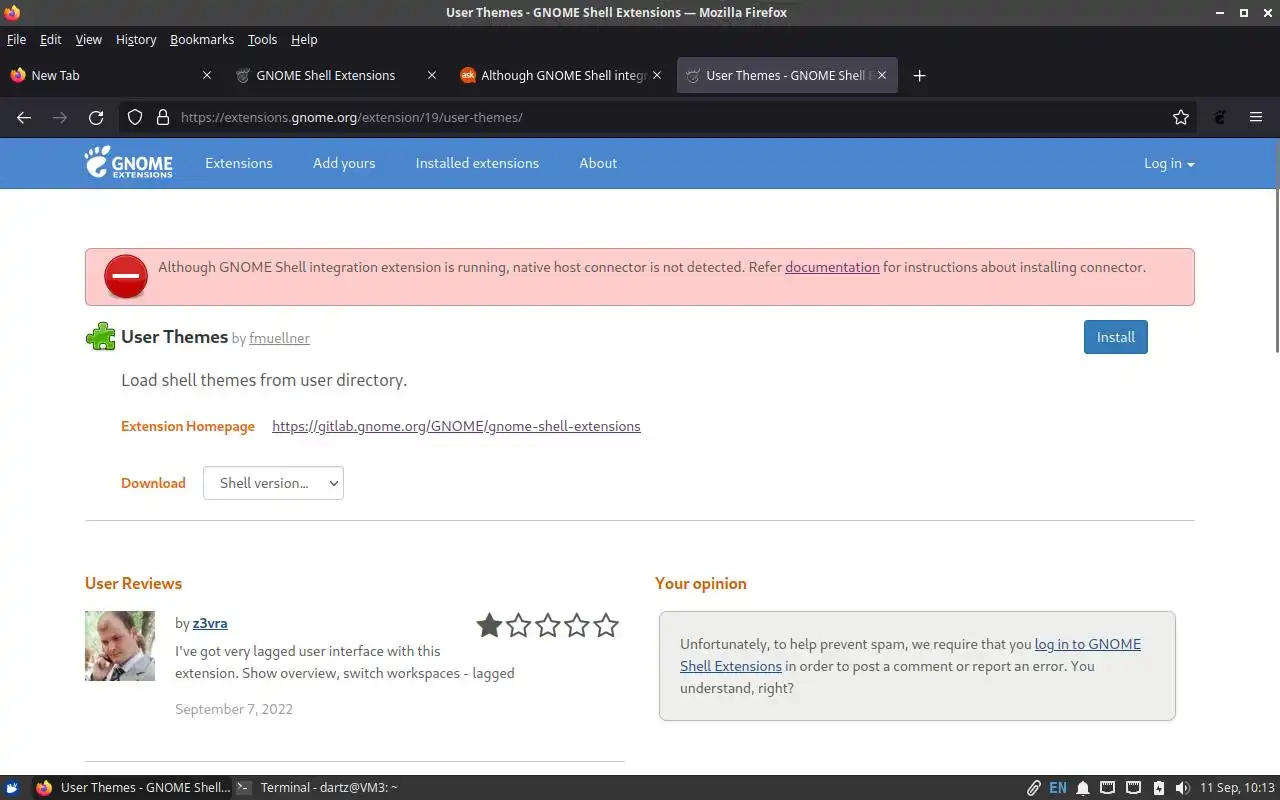Image resolution: width=1280 pixels, height=800 pixels.
Task: Open the notifications bell in tray
Action: click(1083, 787)
